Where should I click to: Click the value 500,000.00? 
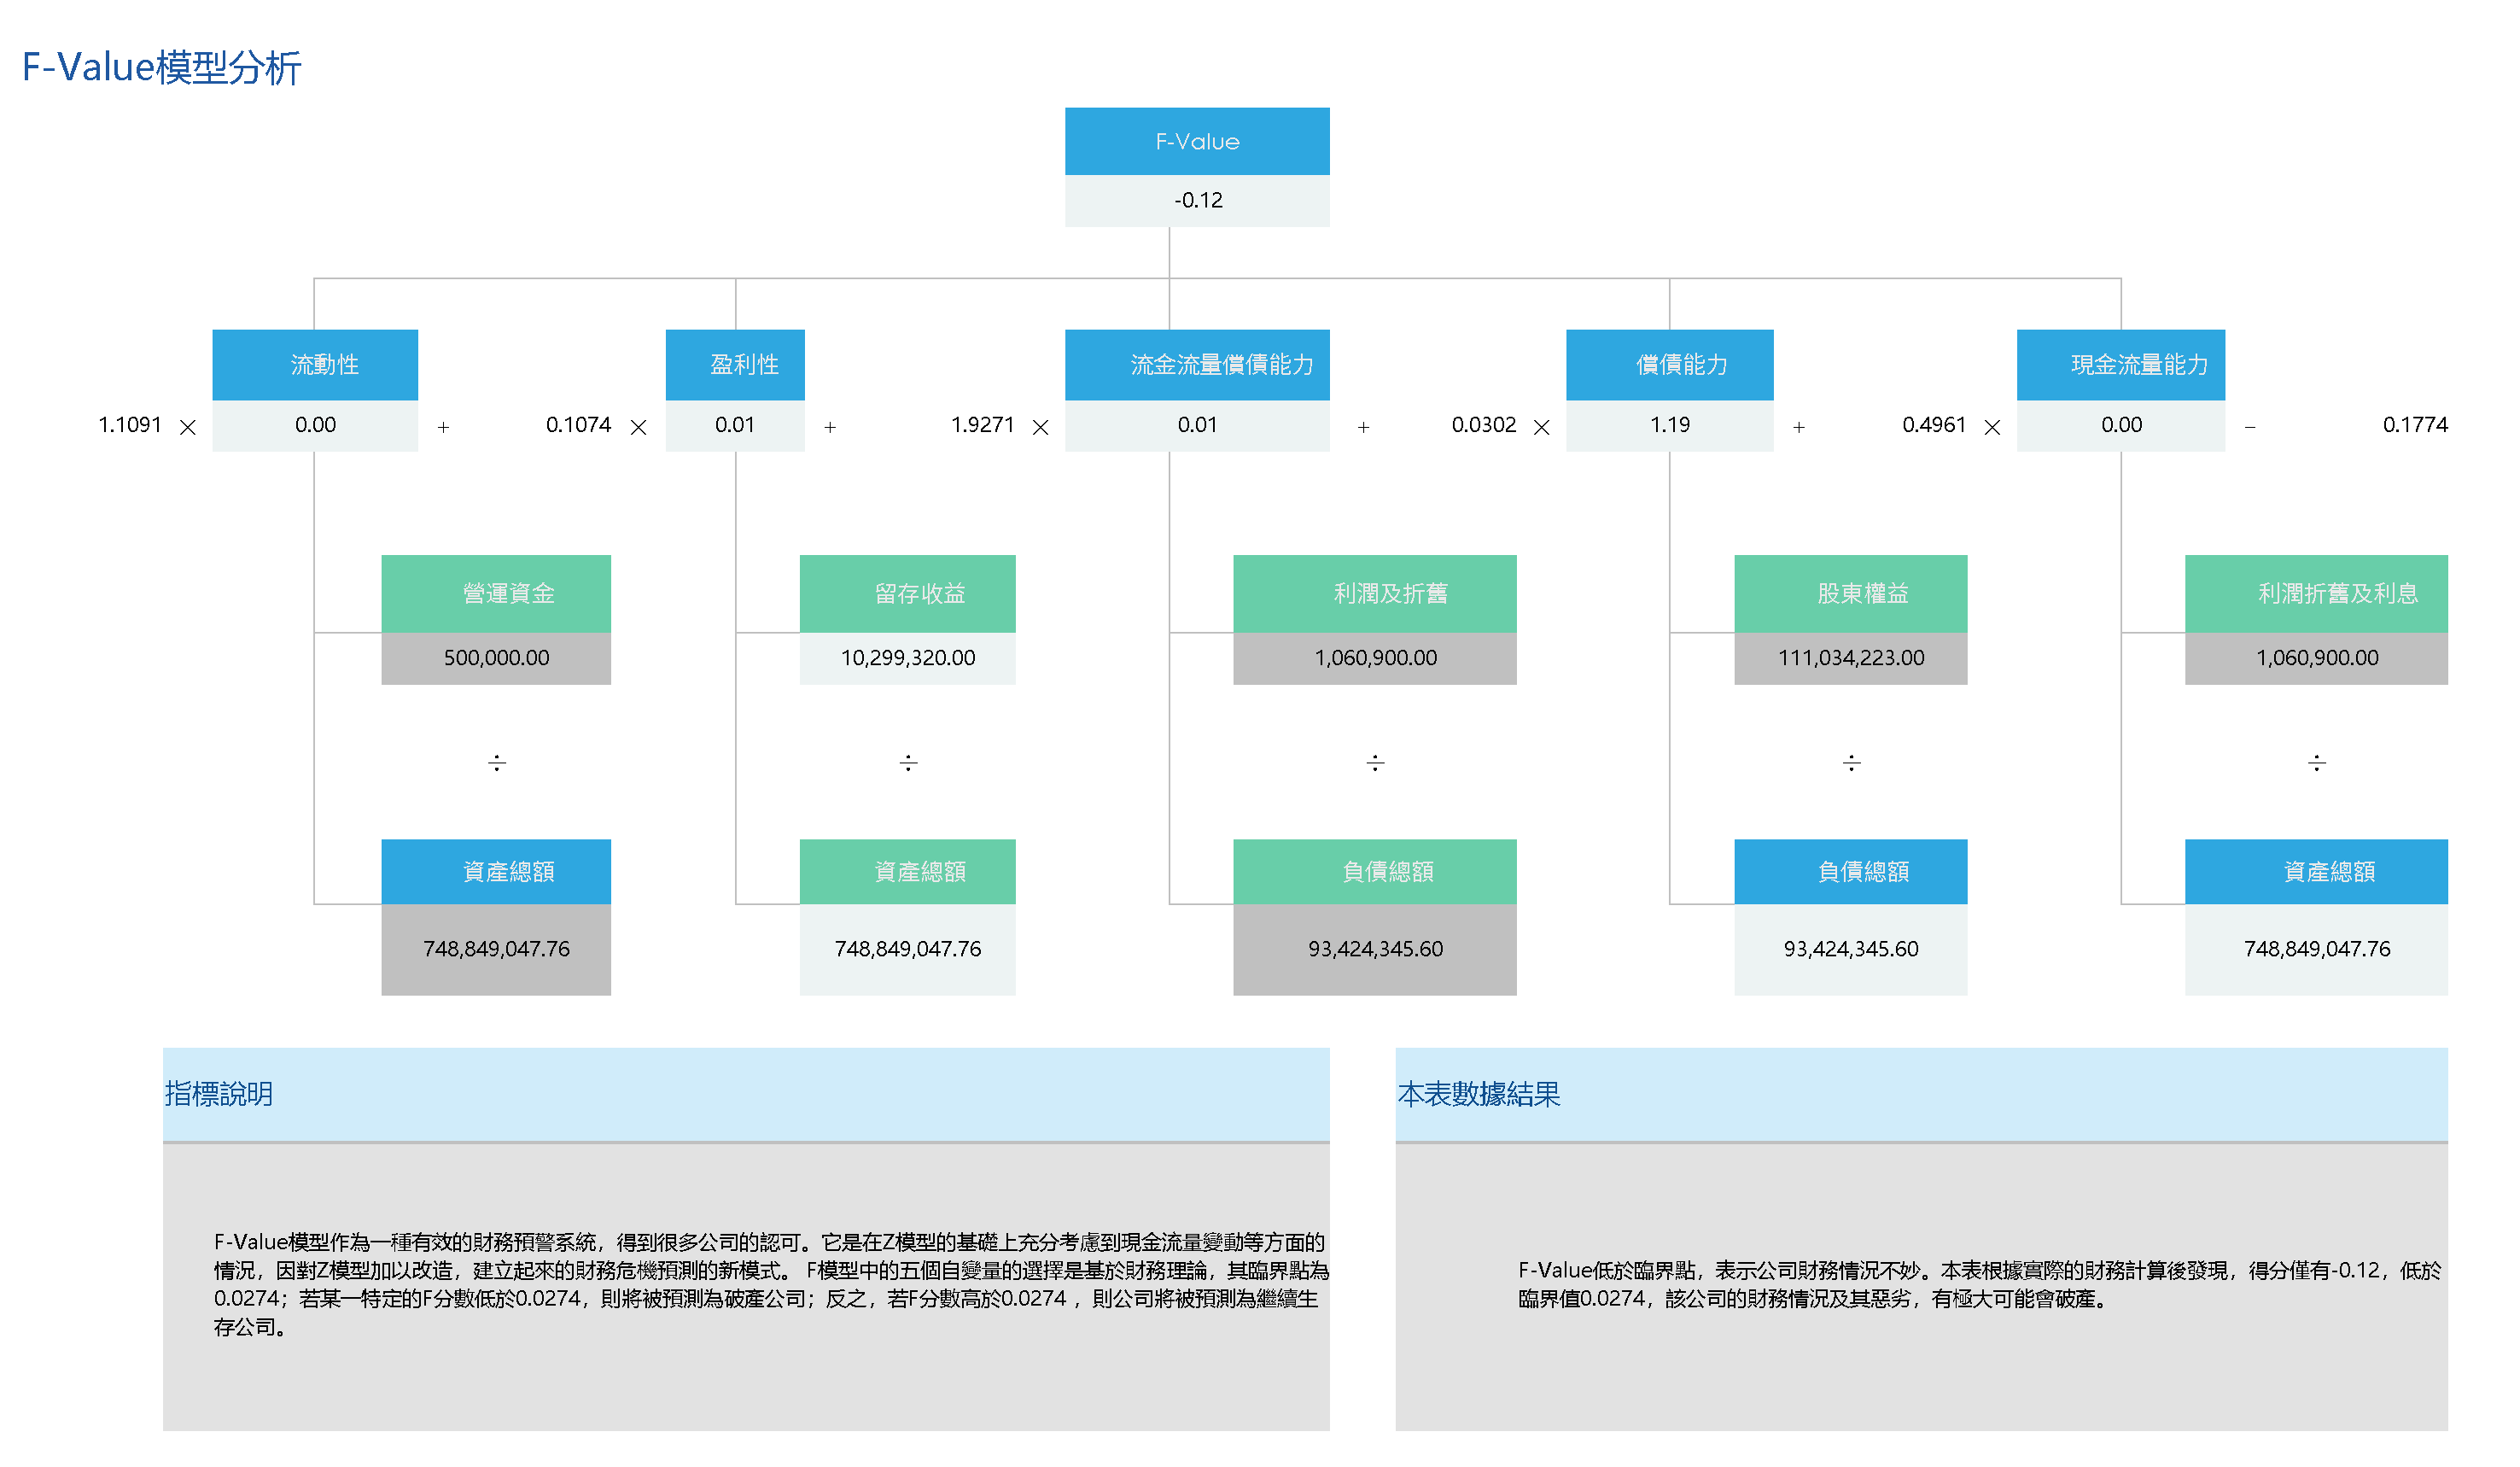point(496,658)
